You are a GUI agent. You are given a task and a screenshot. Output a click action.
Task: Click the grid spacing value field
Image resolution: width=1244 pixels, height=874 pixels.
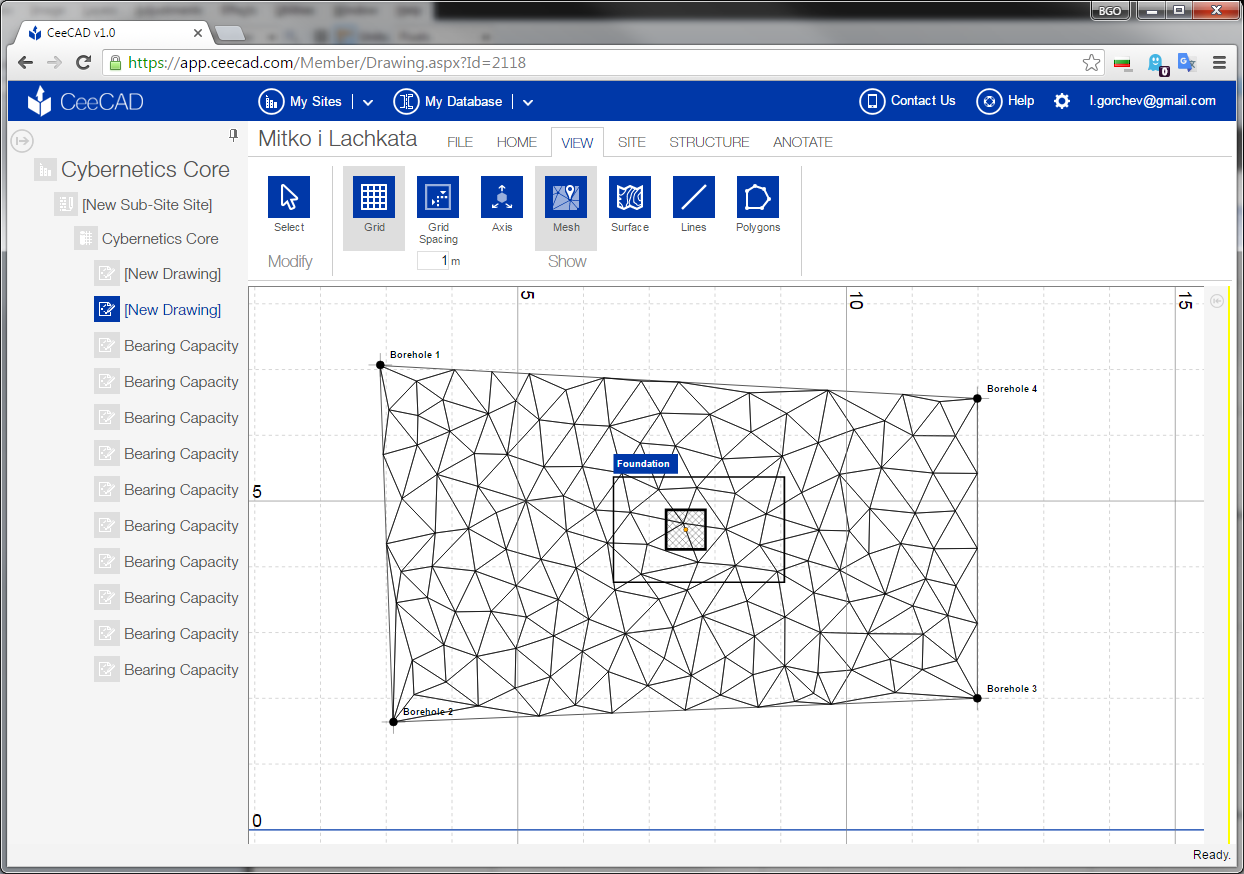click(433, 261)
